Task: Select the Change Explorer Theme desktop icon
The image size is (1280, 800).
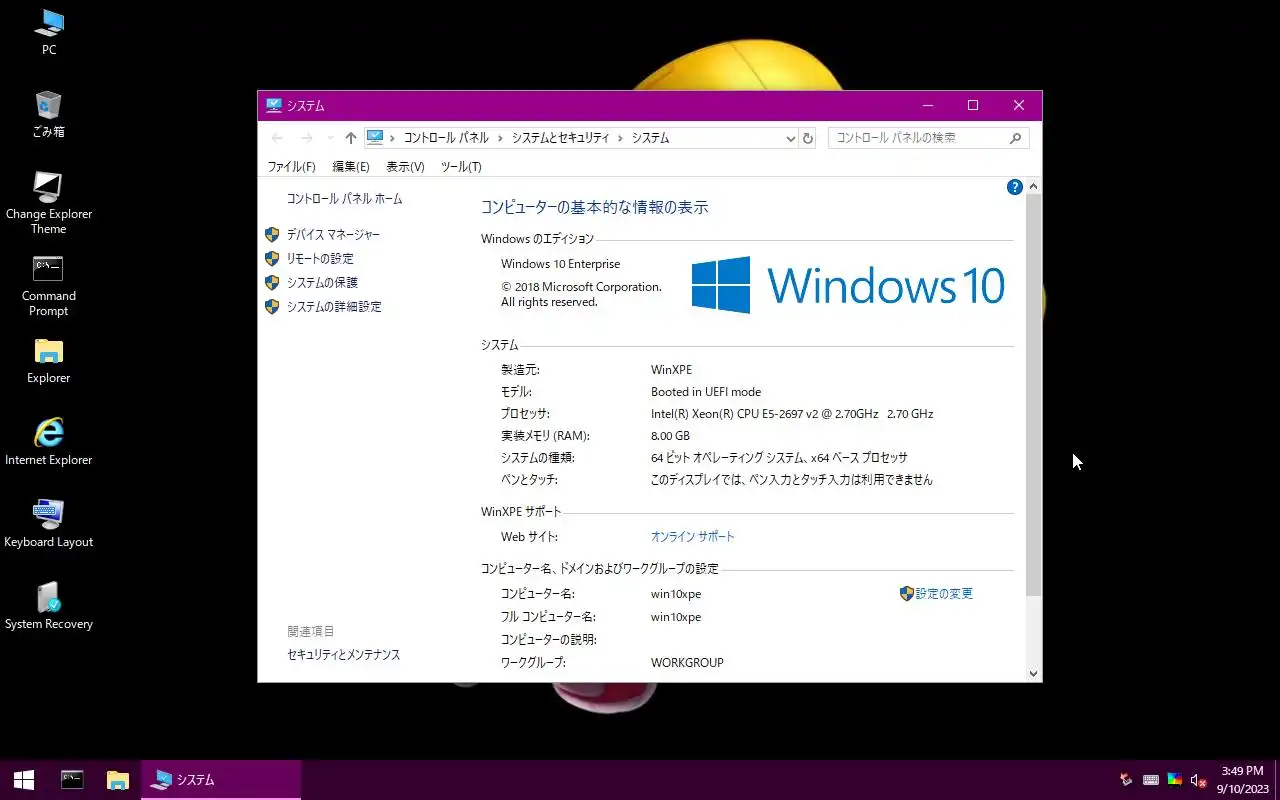Action: click(x=48, y=203)
